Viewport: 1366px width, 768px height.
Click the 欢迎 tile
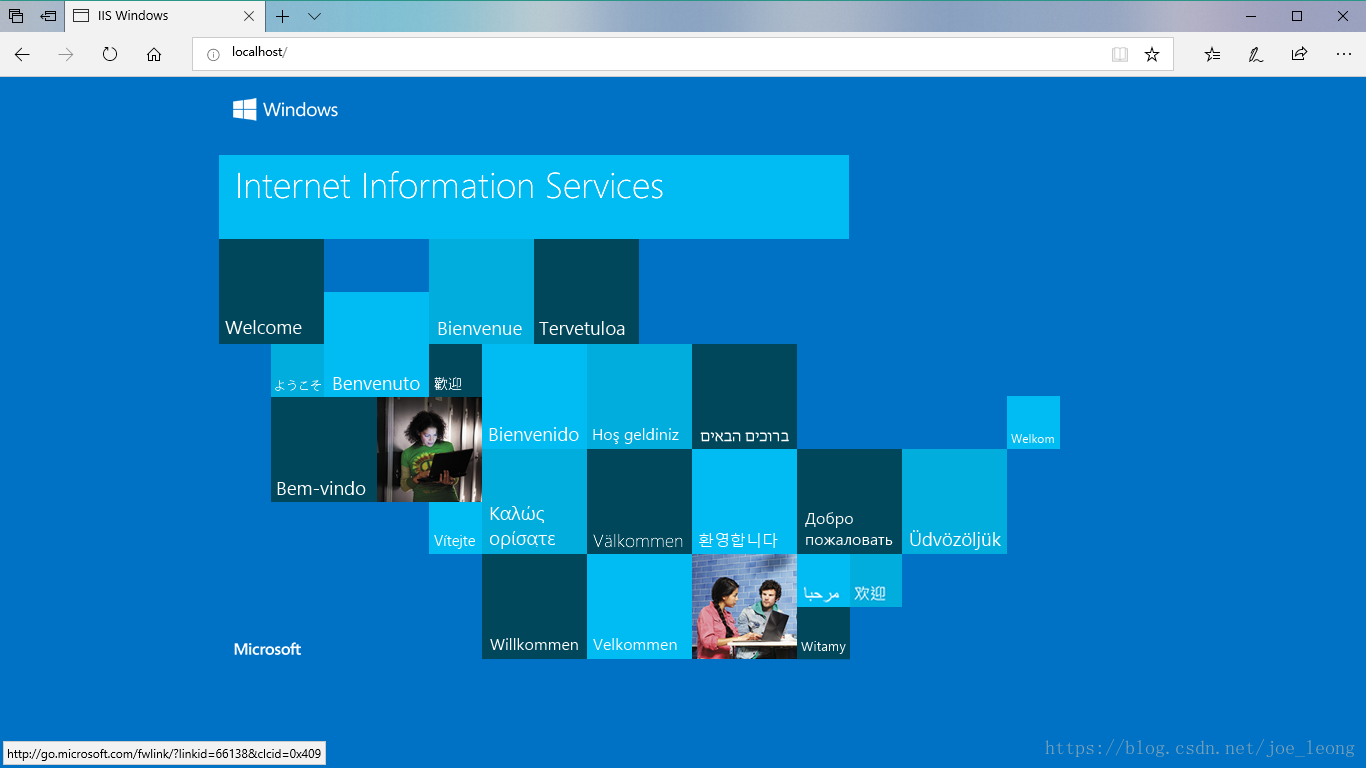click(876, 580)
